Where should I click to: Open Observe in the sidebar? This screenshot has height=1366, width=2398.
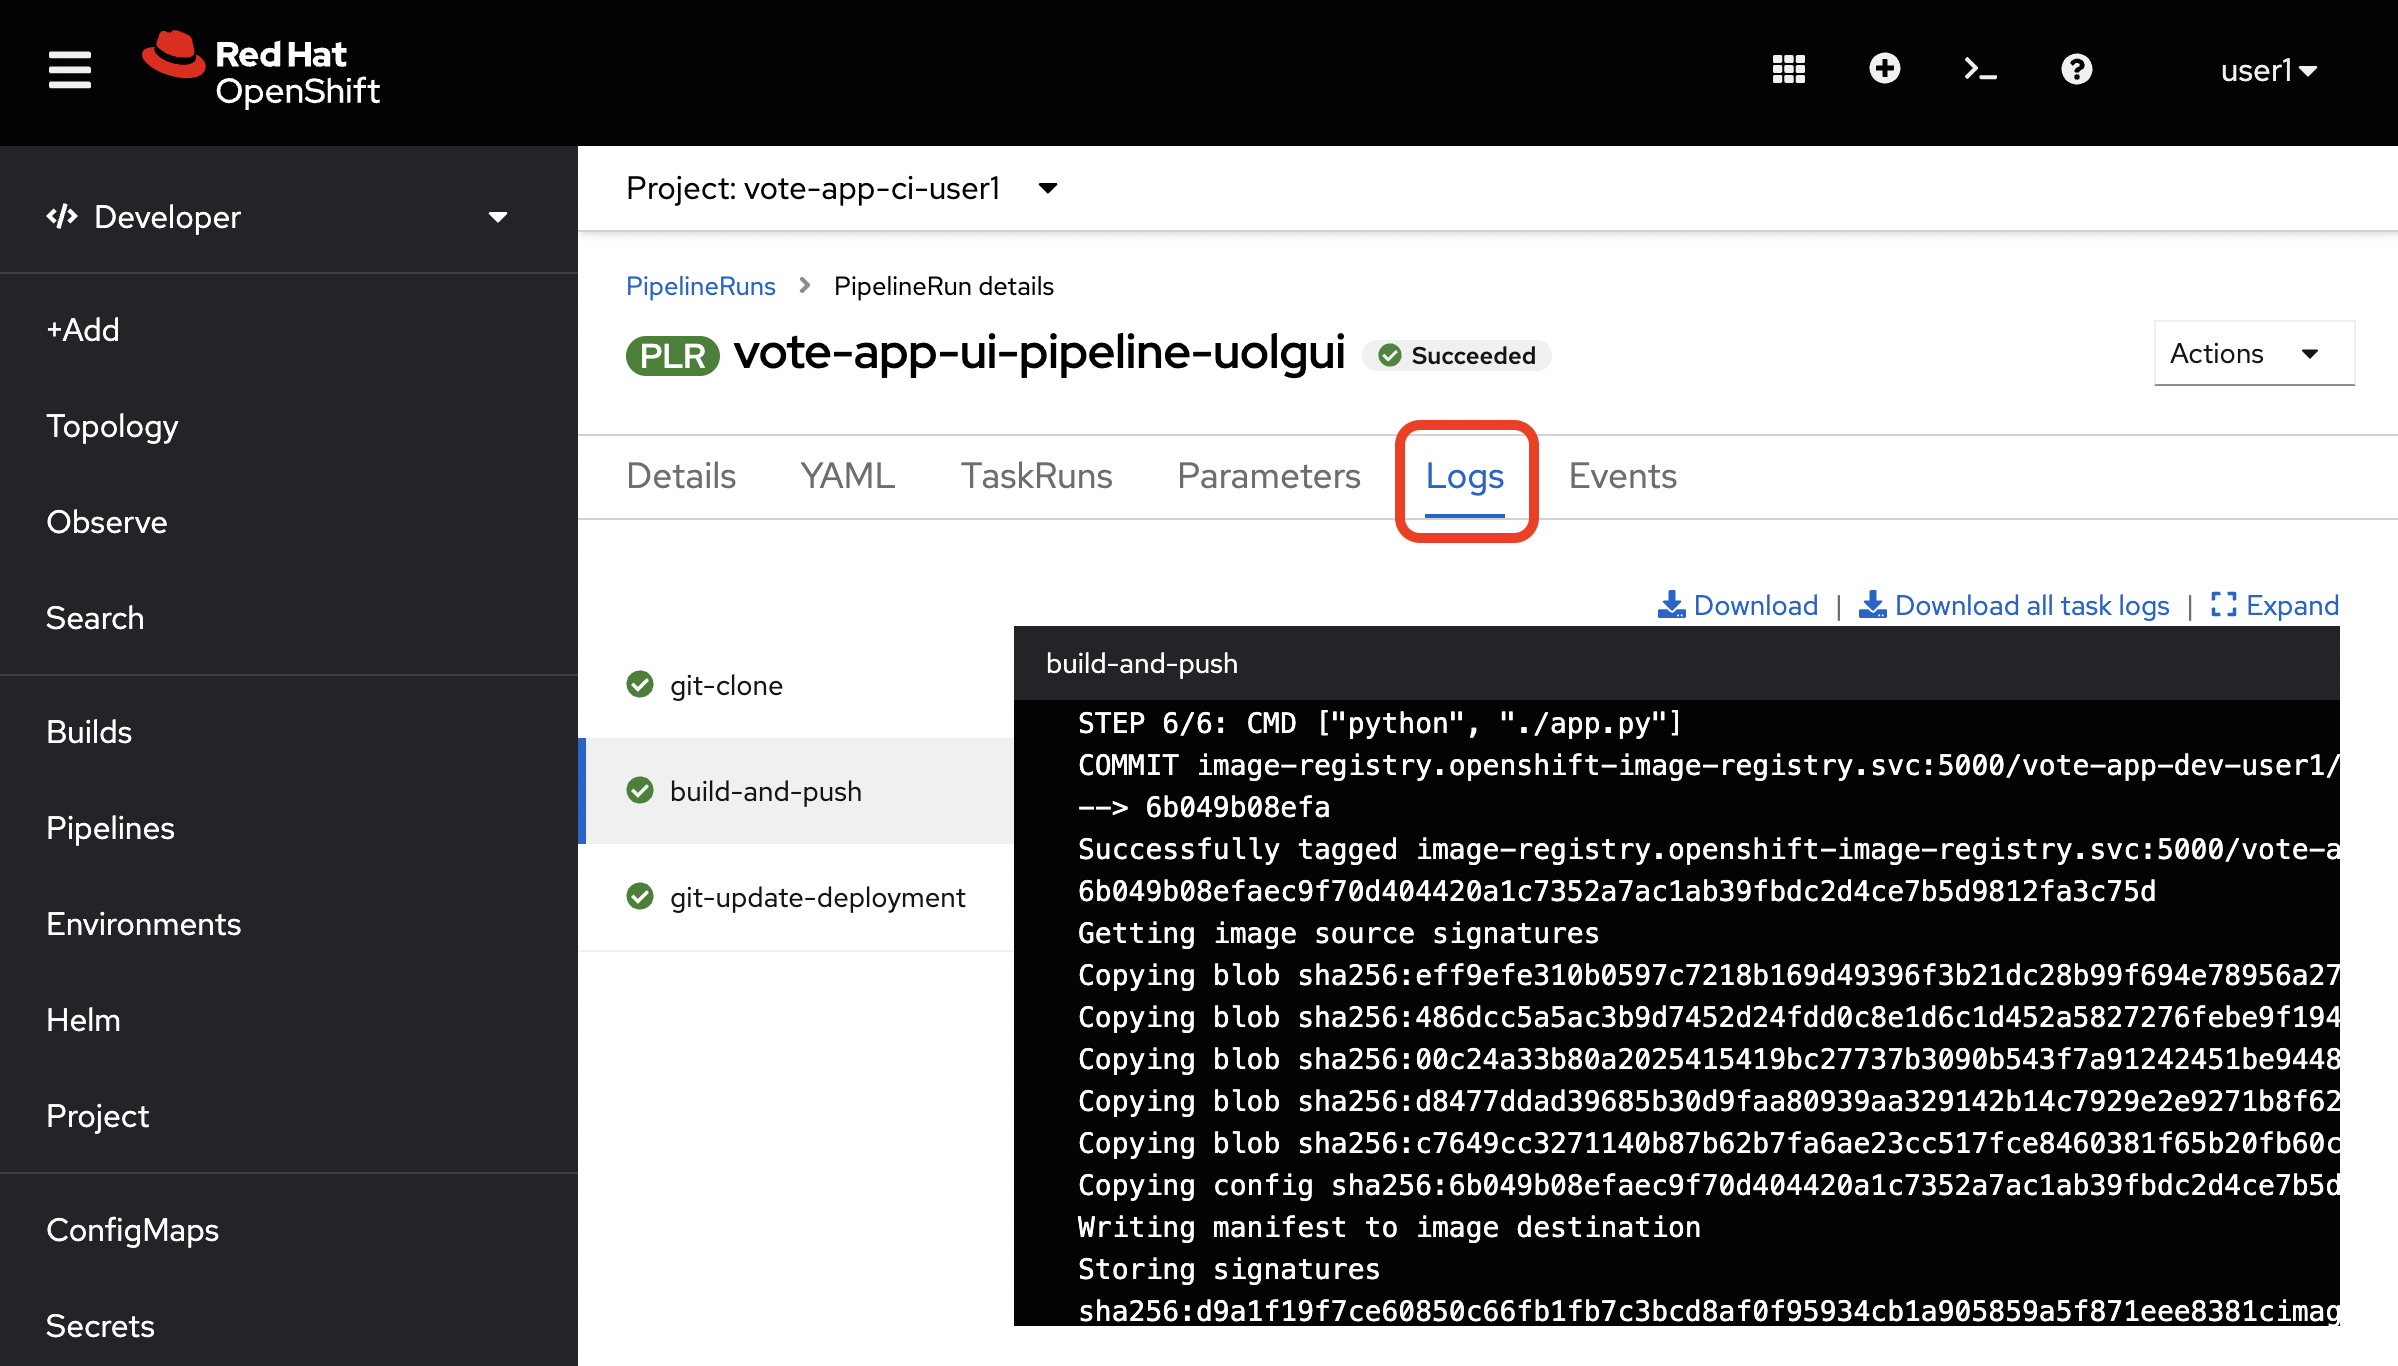pos(107,522)
